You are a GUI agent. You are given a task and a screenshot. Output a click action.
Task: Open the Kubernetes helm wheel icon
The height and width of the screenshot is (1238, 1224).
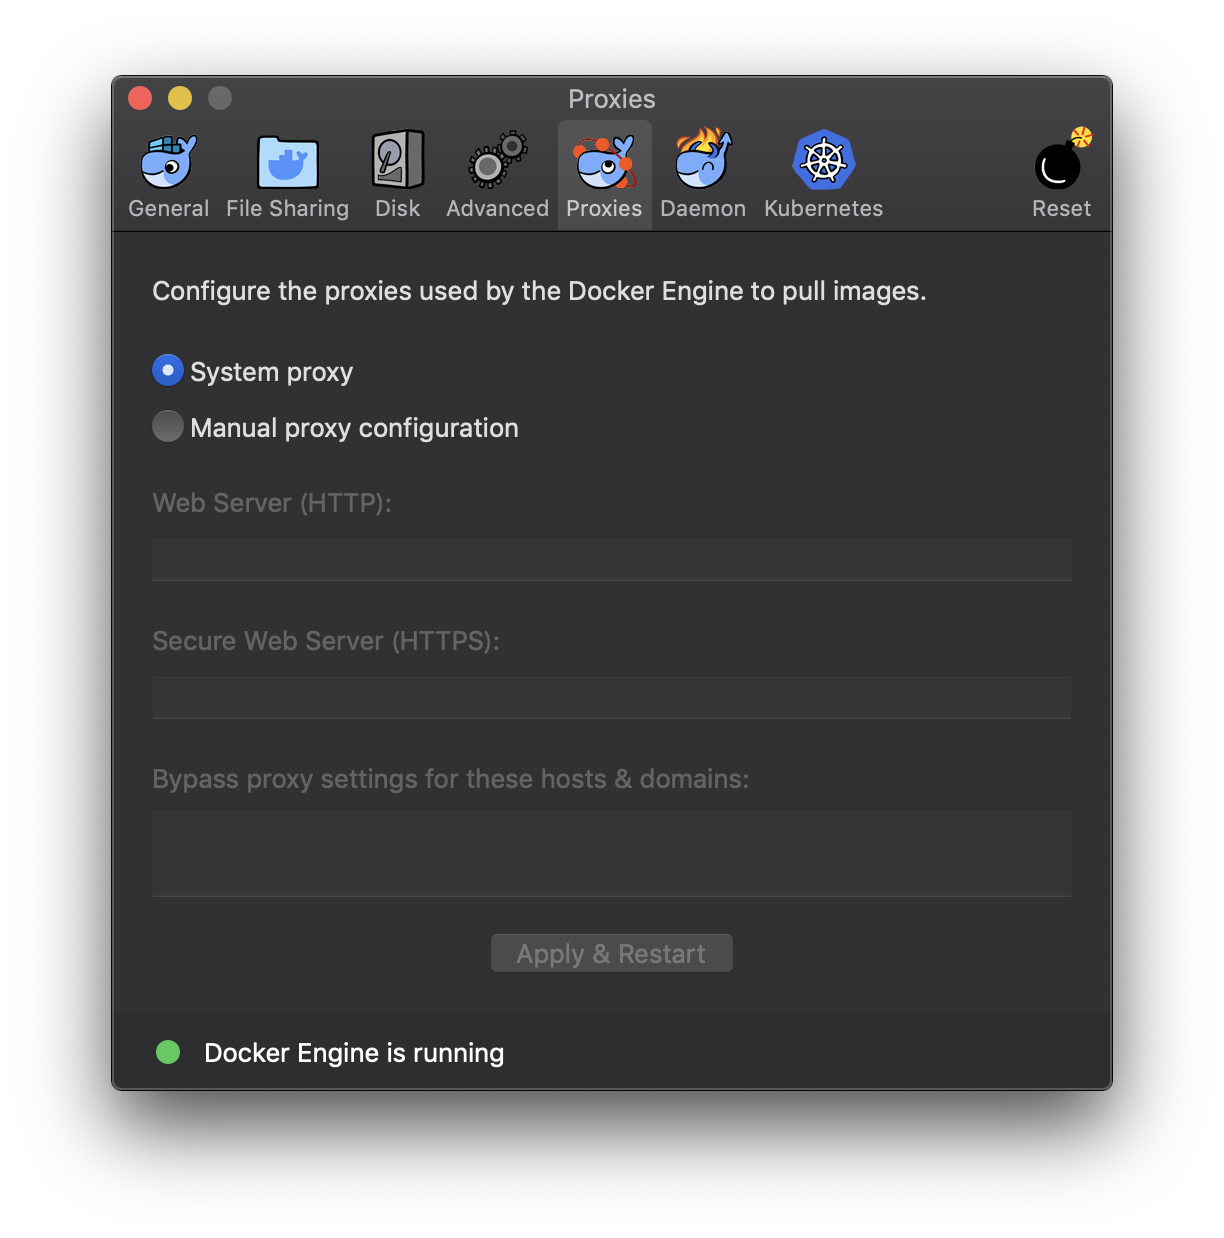(x=823, y=160)
